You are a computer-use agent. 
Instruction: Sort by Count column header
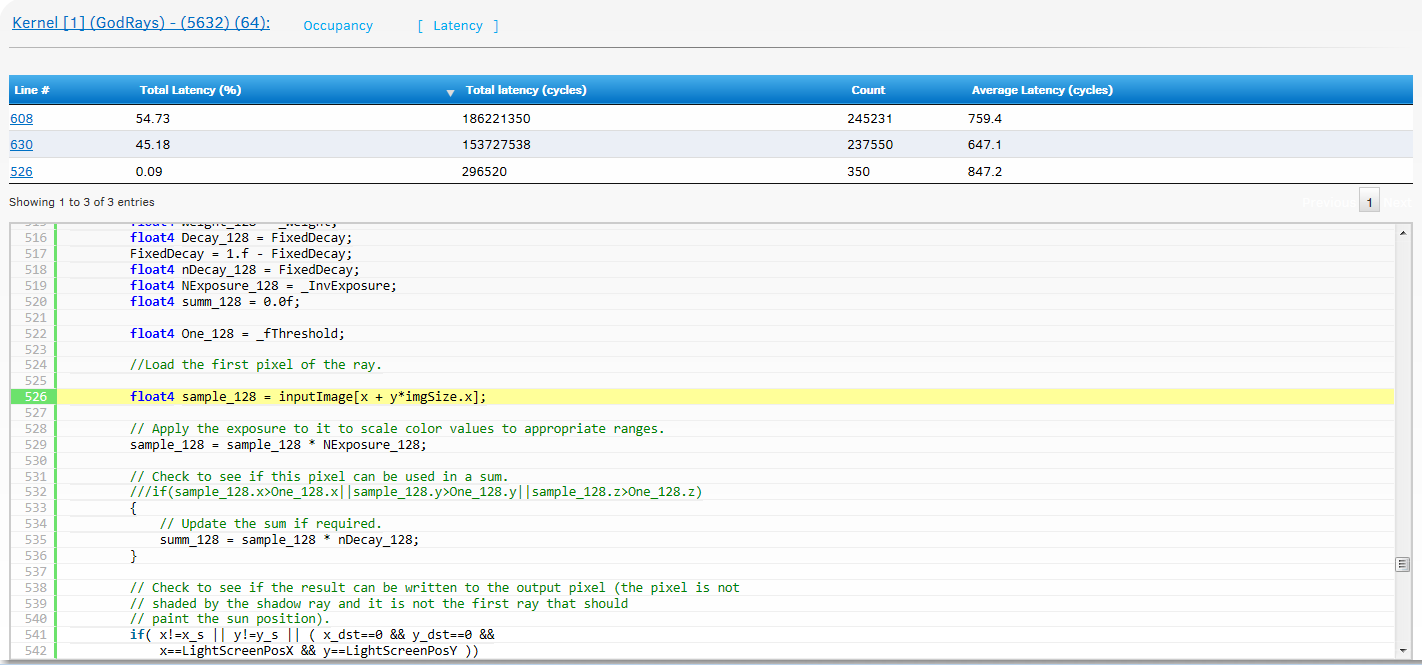(868, 90)
